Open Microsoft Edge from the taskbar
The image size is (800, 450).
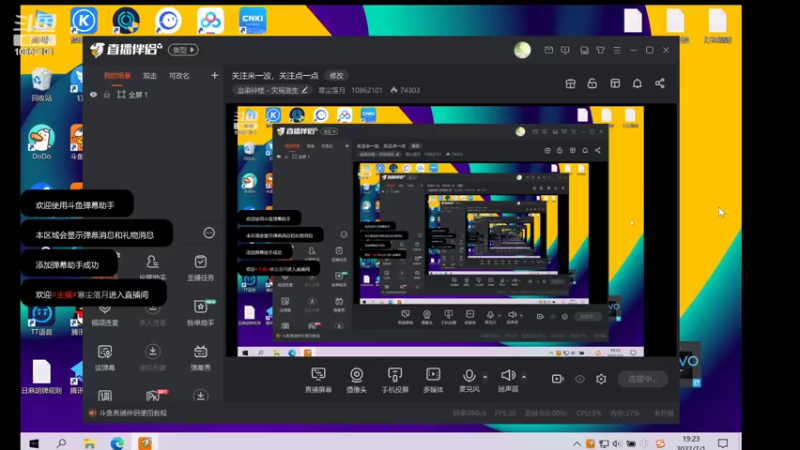pos(117,443)
